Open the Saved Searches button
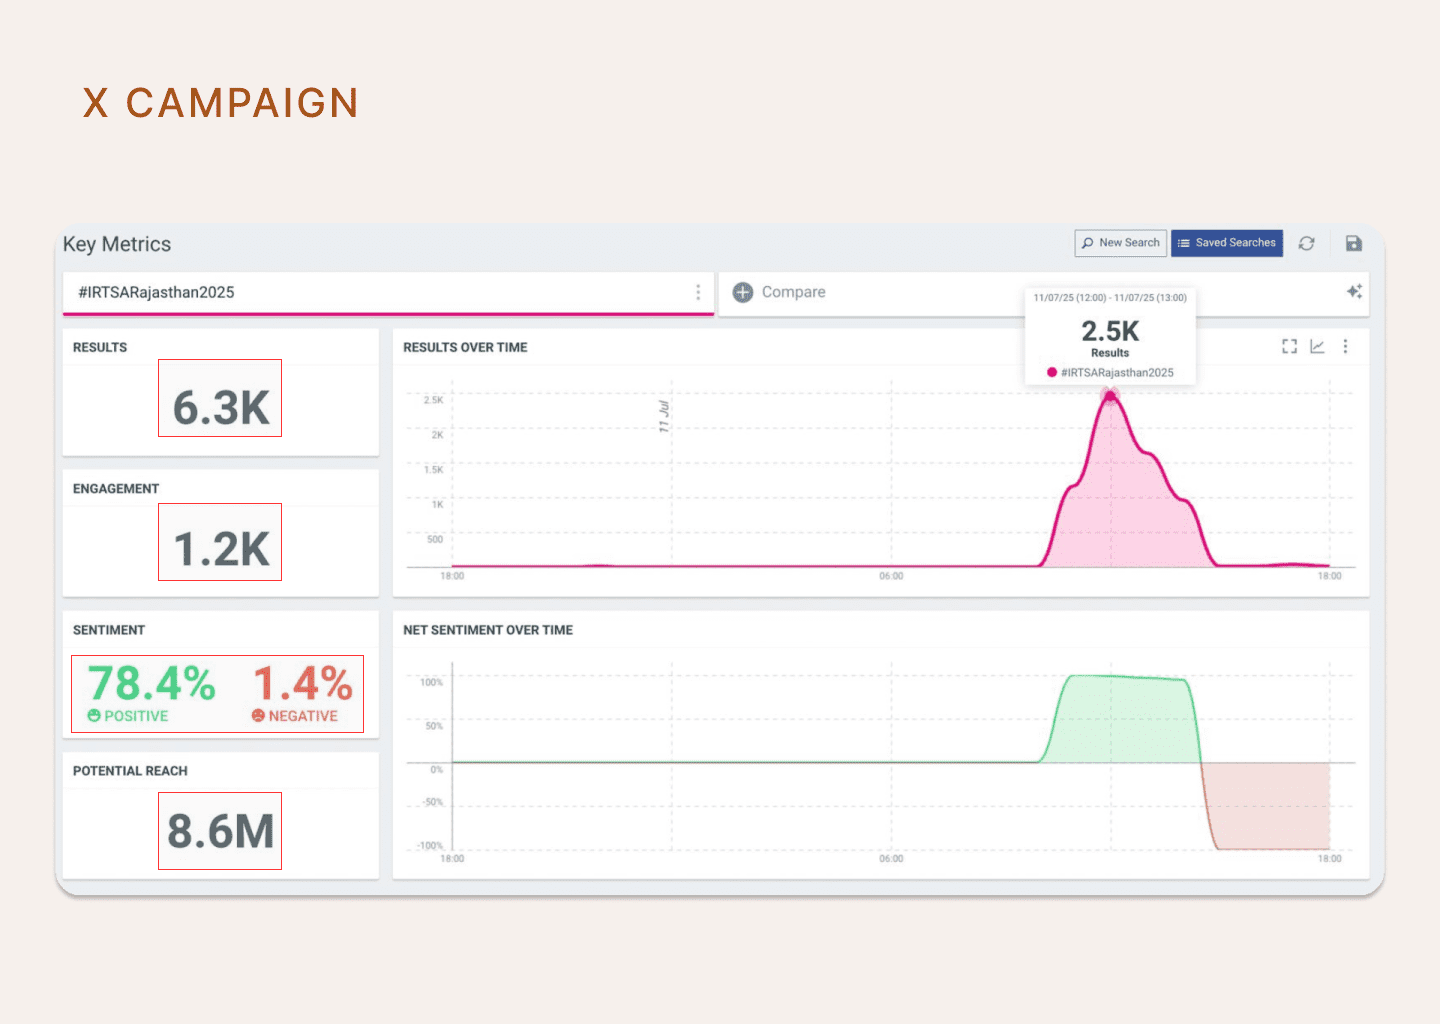The width and height of the screenshot is (1440, 1024). (1226, 243)
